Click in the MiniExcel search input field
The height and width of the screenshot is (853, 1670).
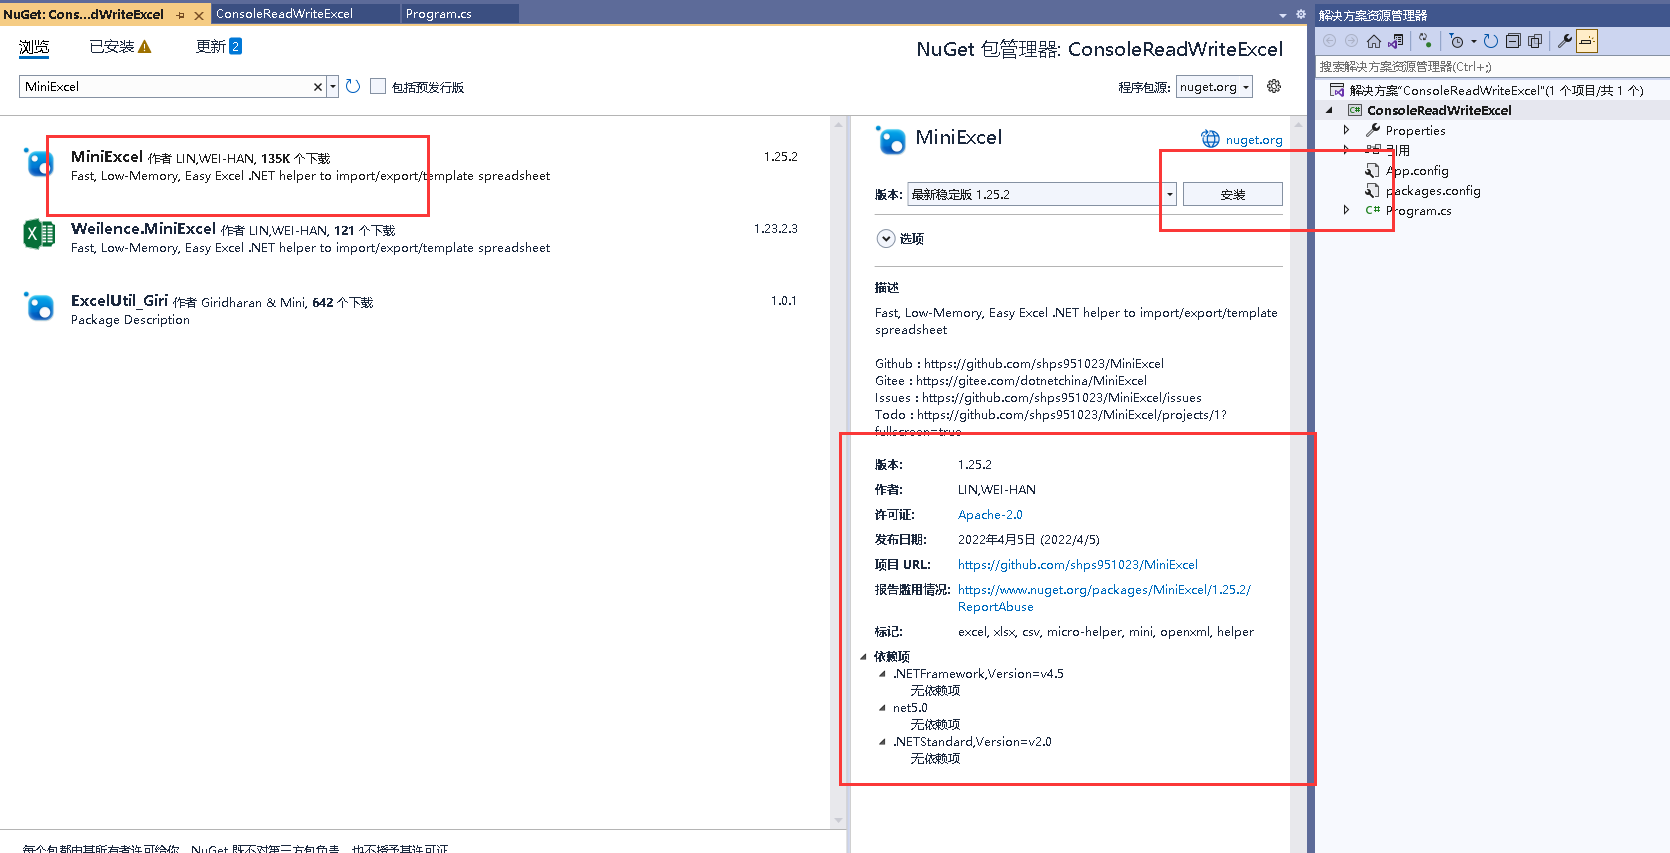coord(165,87)
